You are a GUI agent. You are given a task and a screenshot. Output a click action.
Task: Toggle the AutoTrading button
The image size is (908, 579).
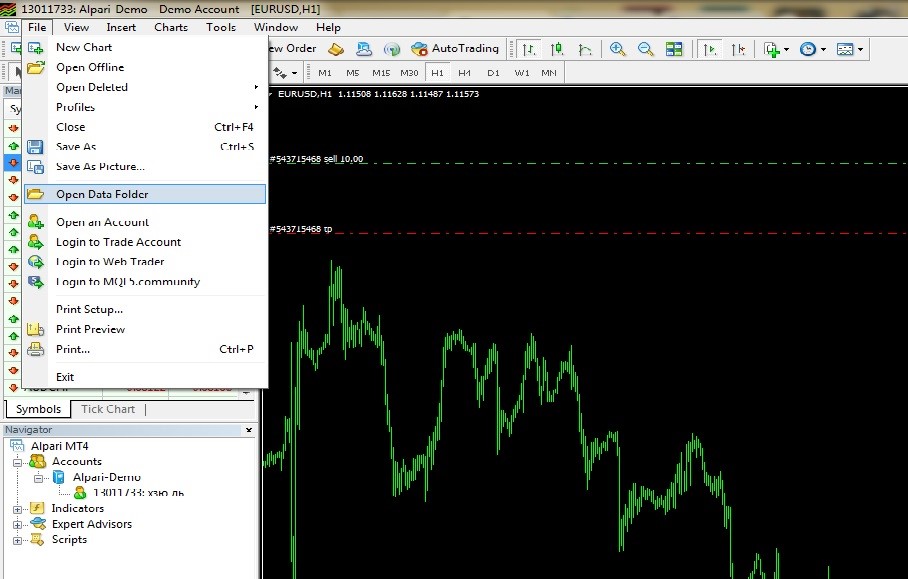click(x=455, y=49)
